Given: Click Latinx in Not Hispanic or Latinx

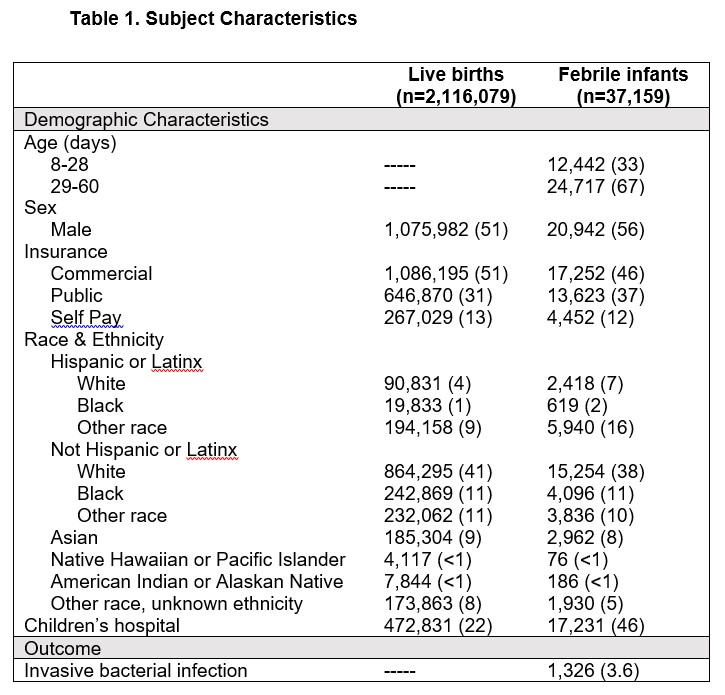Looking at the screenshot, I should [212, 450].
